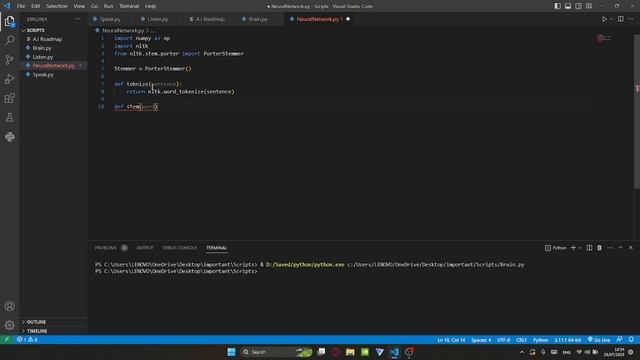The height and width of the screenshot is (360, 640).
Task: Open the Source Control view
Action: coord(10,60)
